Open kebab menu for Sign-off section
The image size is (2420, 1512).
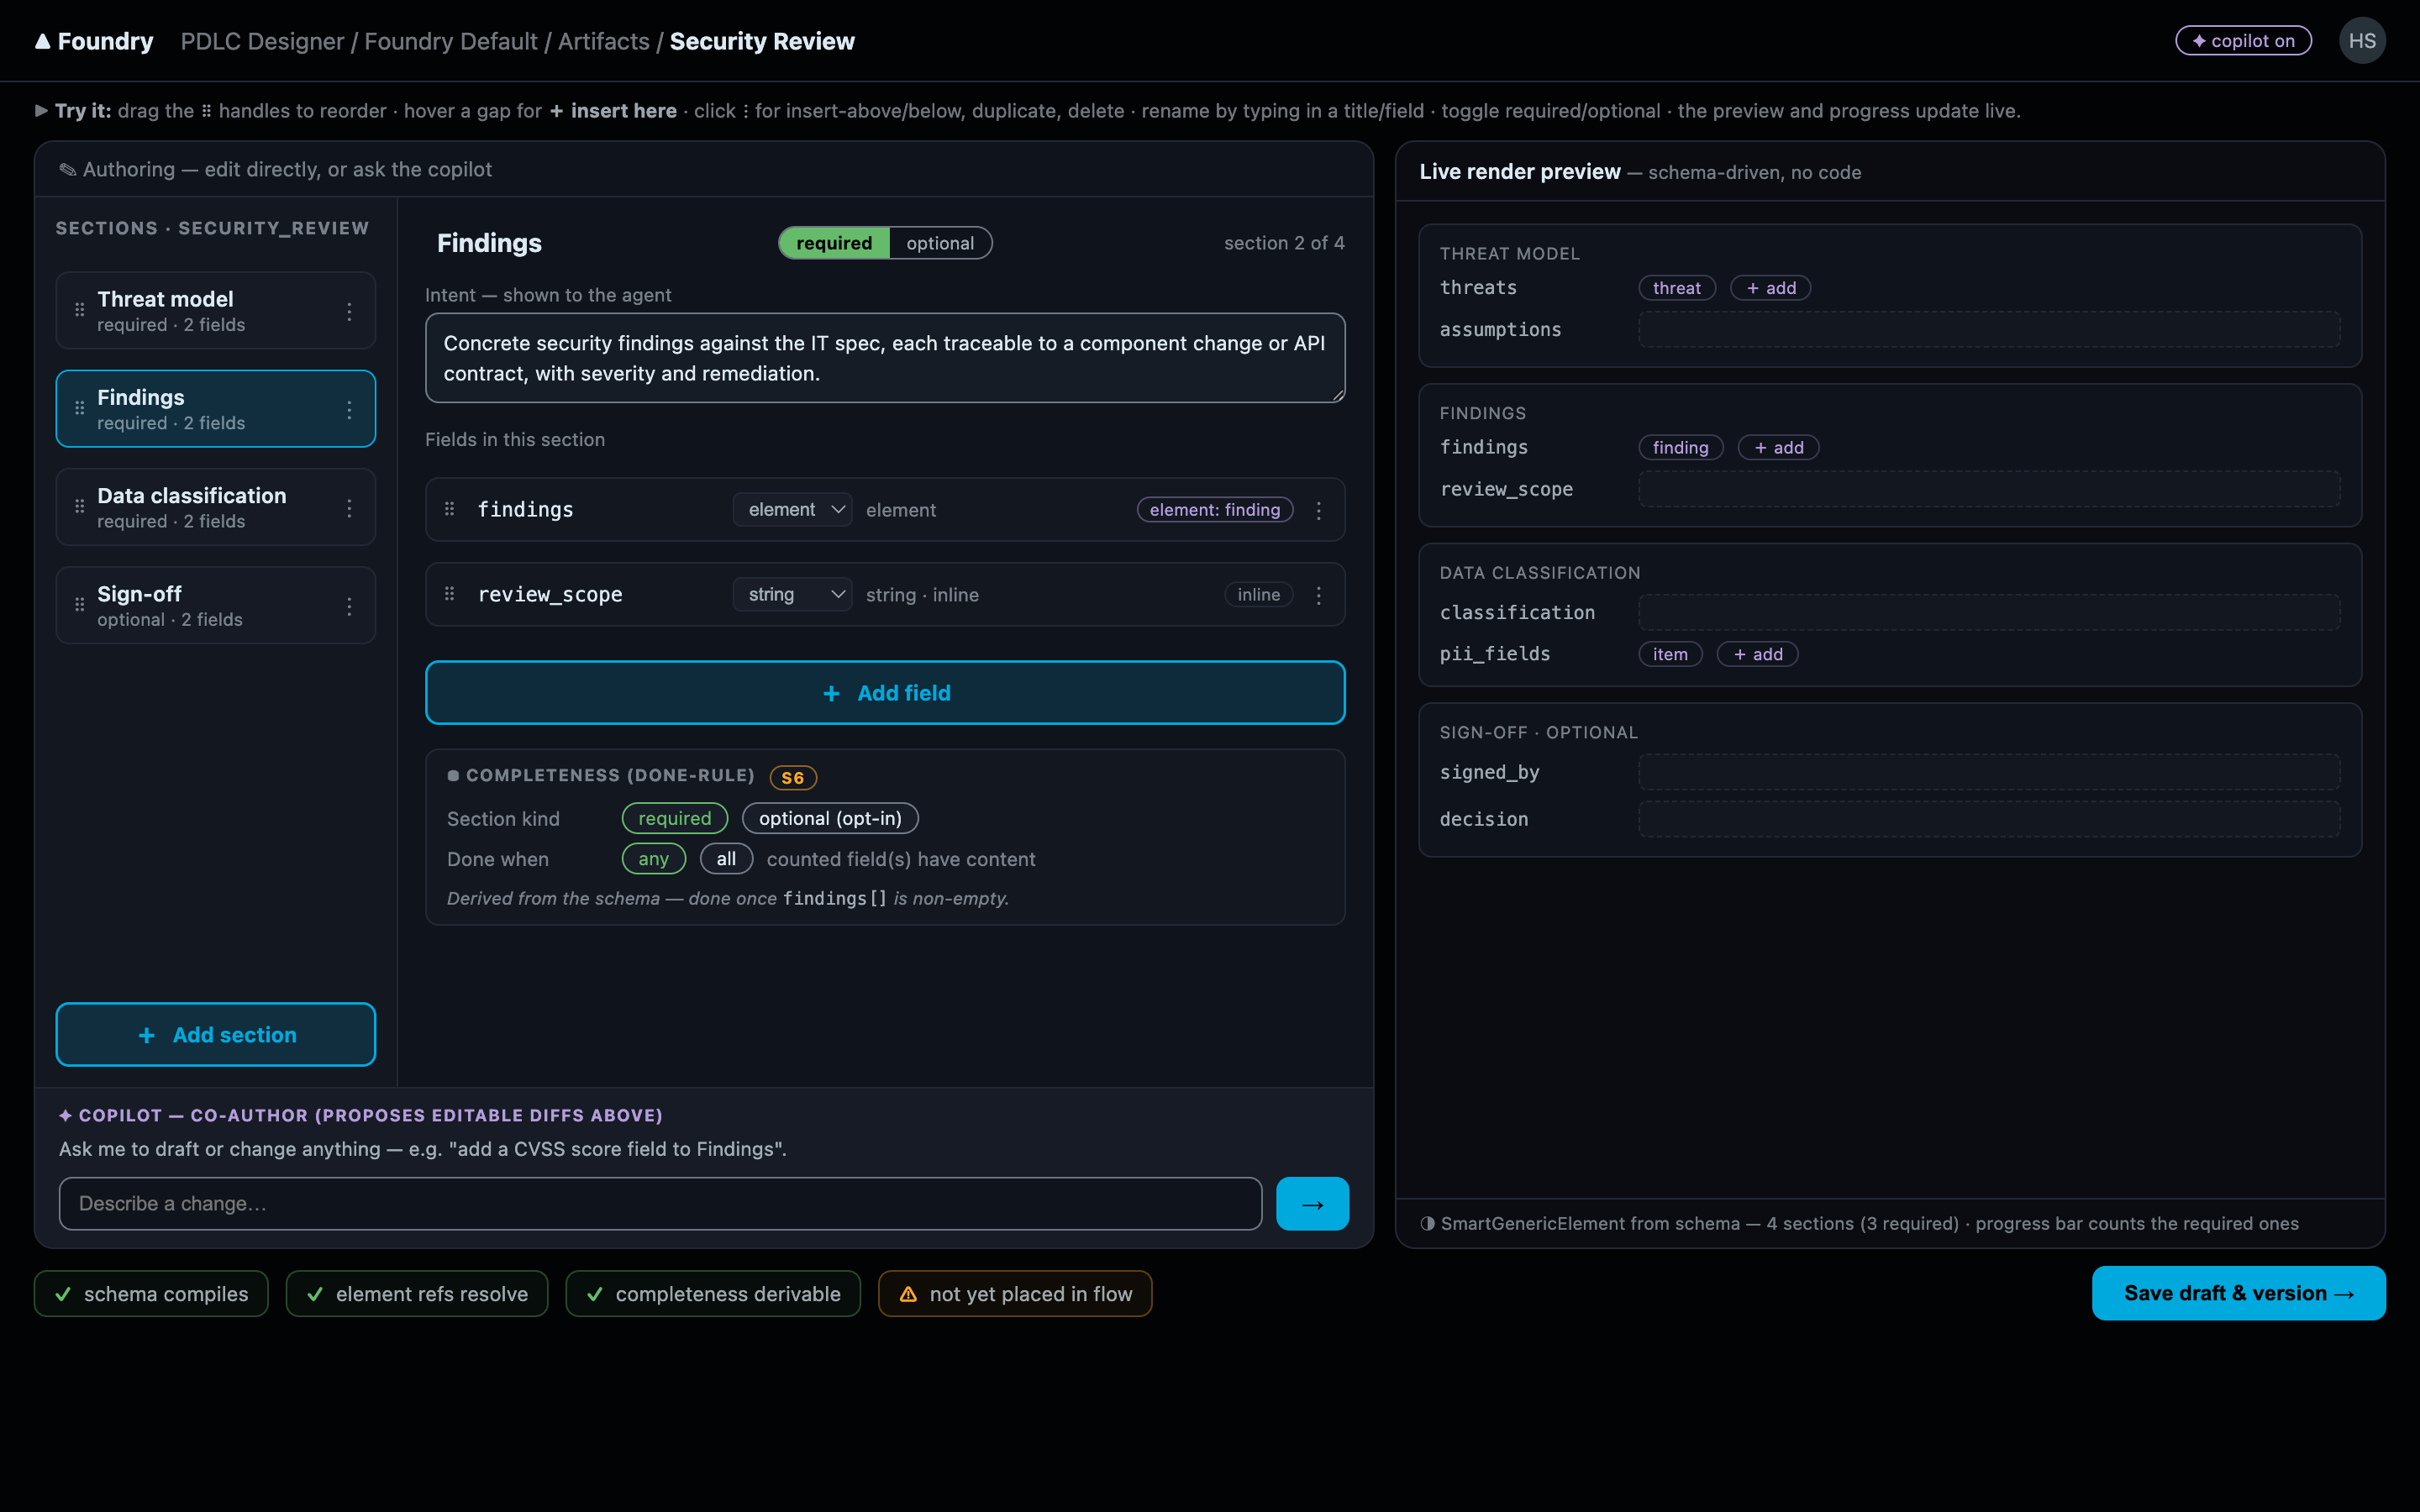pyautogui.click(x=349, y=606)
